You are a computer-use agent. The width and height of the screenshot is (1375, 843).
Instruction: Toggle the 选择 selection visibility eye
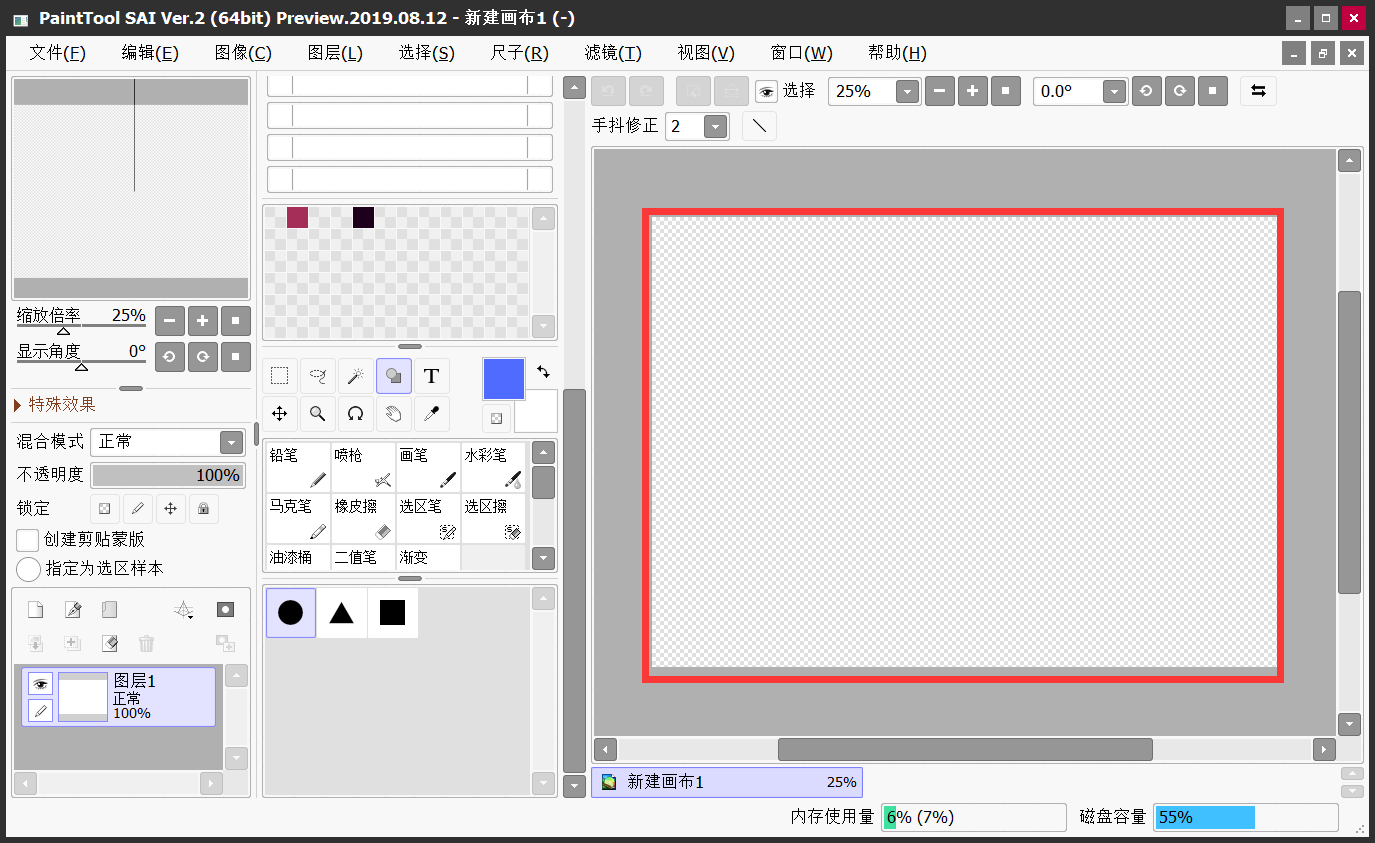tap(766, 92)
